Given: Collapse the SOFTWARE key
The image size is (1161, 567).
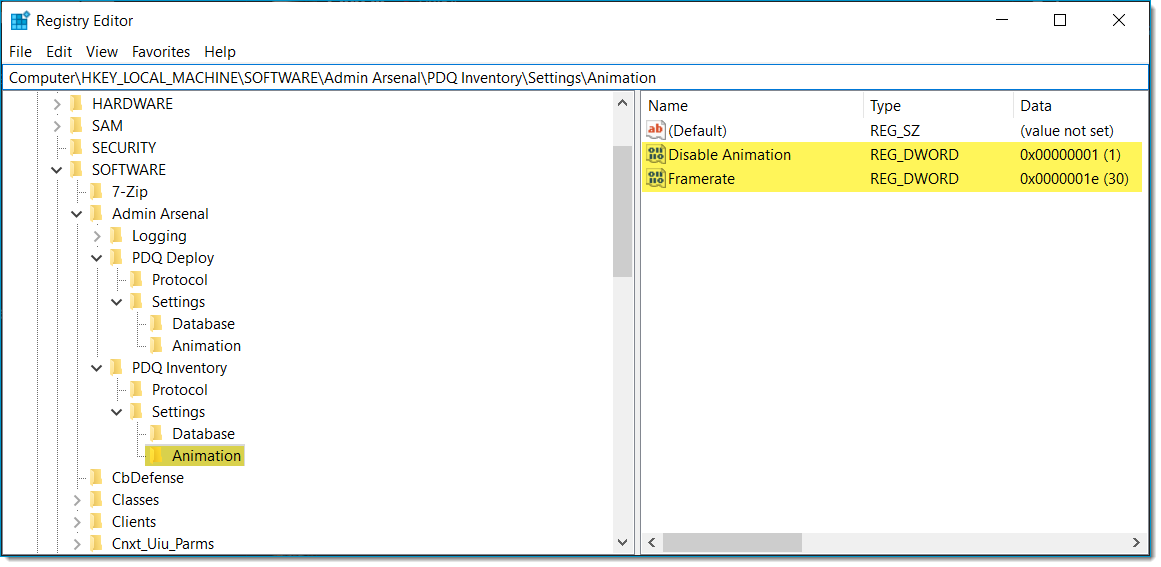Looking at the screenshot, I should pyautogui.click(x=57, y=170).
